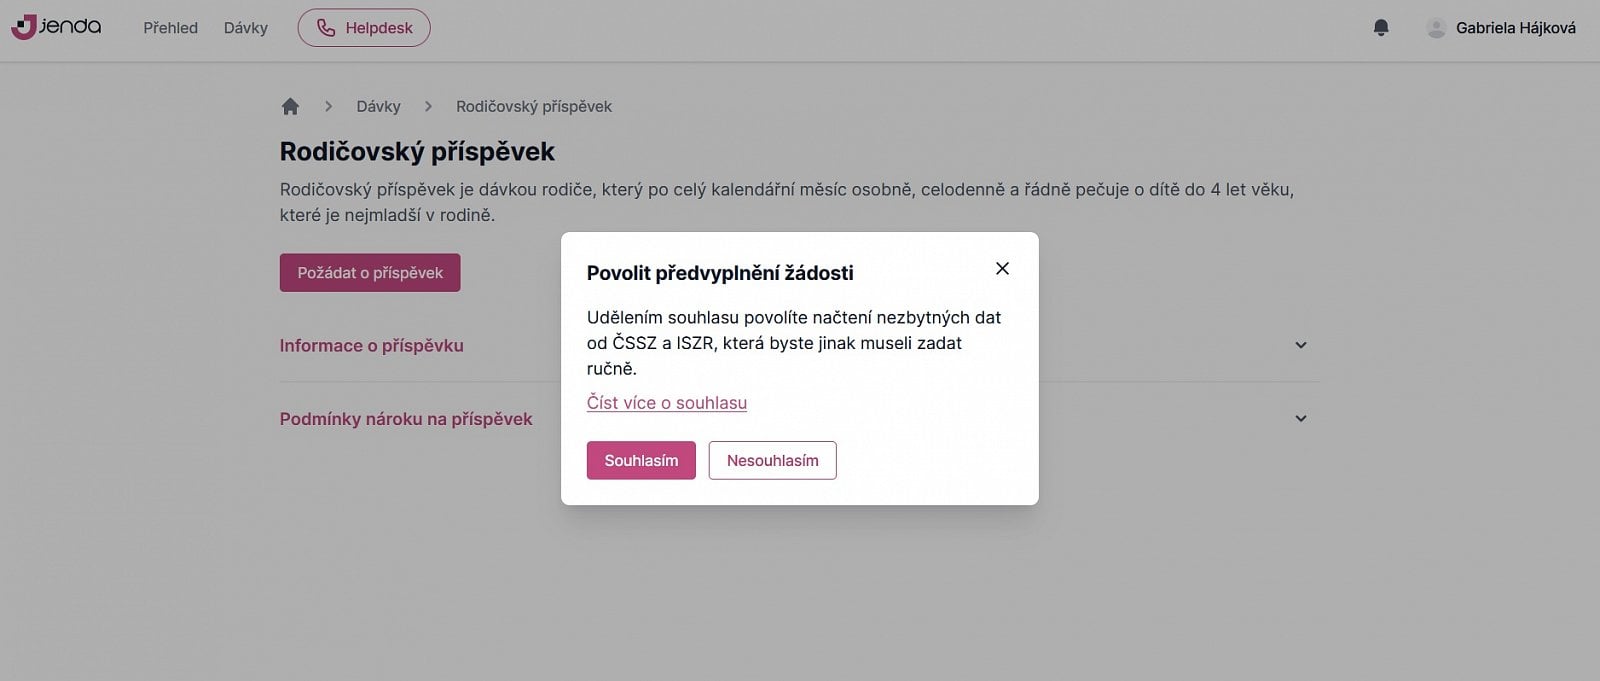Screen dimensions: 1600x681
Task: Open the Dávky menu item
Action: pyautogui.click(x=246, y=28)
